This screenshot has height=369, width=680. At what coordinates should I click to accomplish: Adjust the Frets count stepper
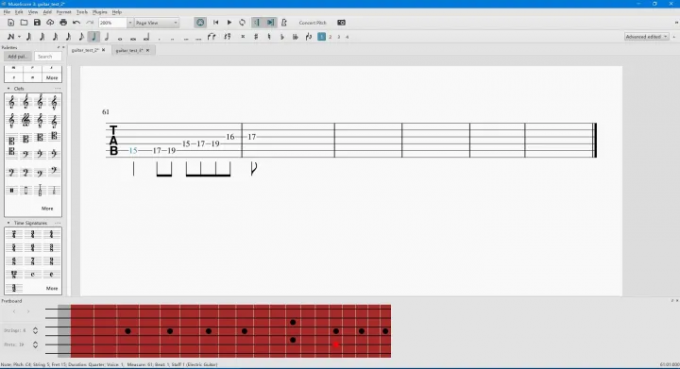tap(35, 345)
